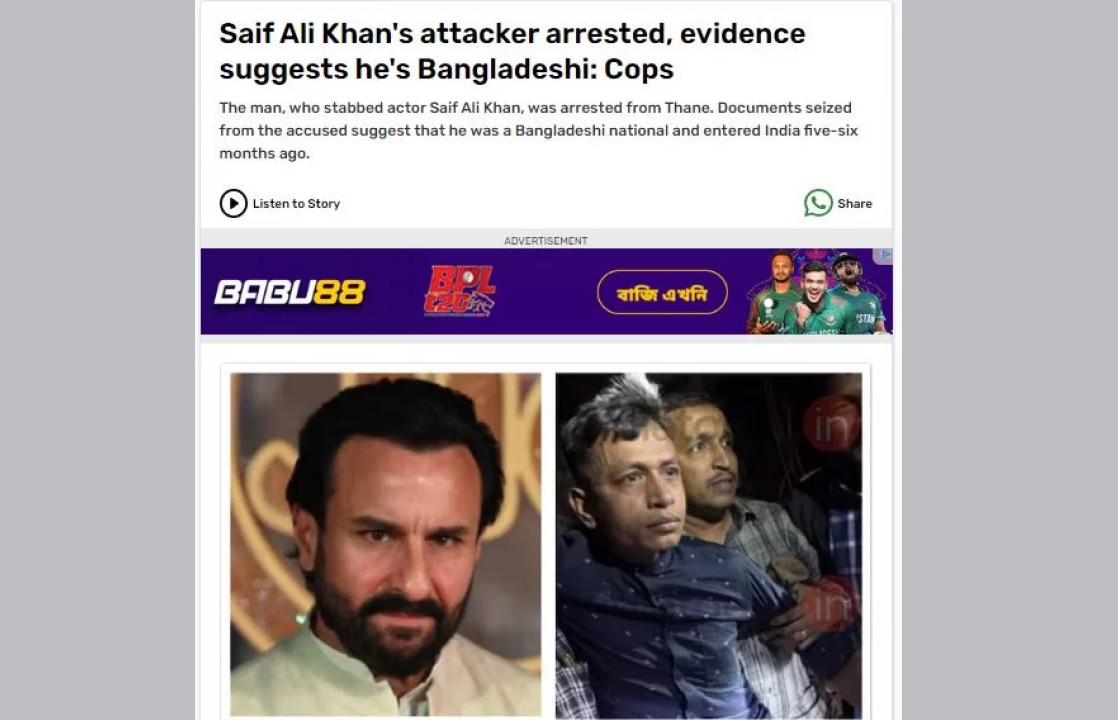Screen dimensions: 1118x720
Task: Click the 'Share' text link
Action: tap(854, 204)
